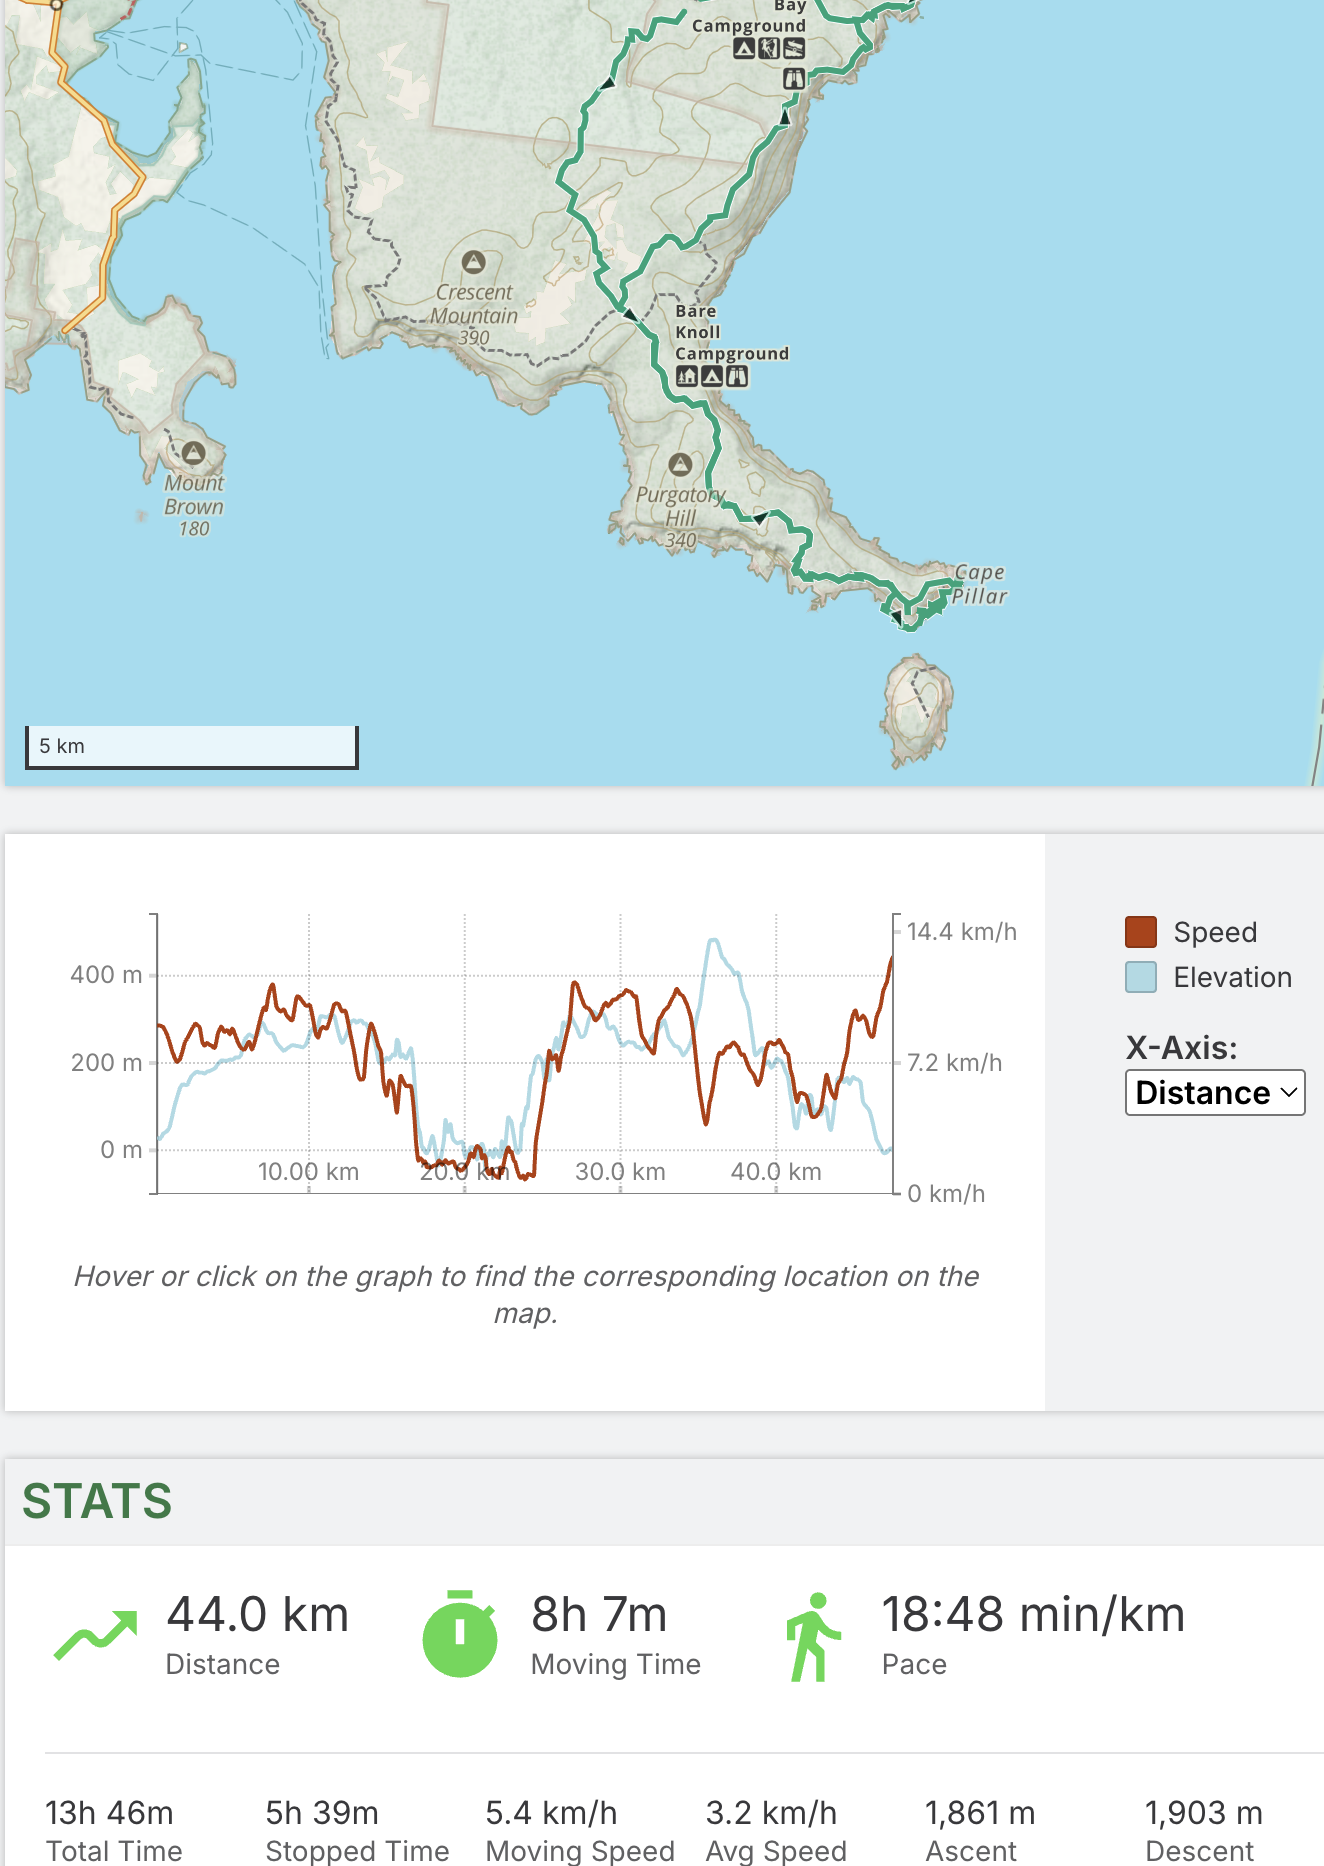Screen dimensions: 1324x1866
Task: Toggle the Speed series in legend
Action: 1214,932
